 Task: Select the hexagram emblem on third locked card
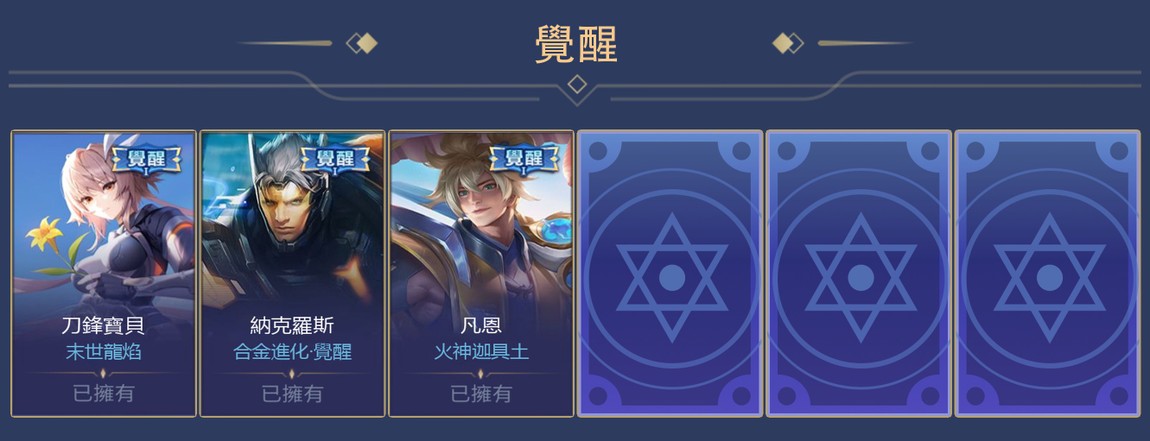point(1050,277)
